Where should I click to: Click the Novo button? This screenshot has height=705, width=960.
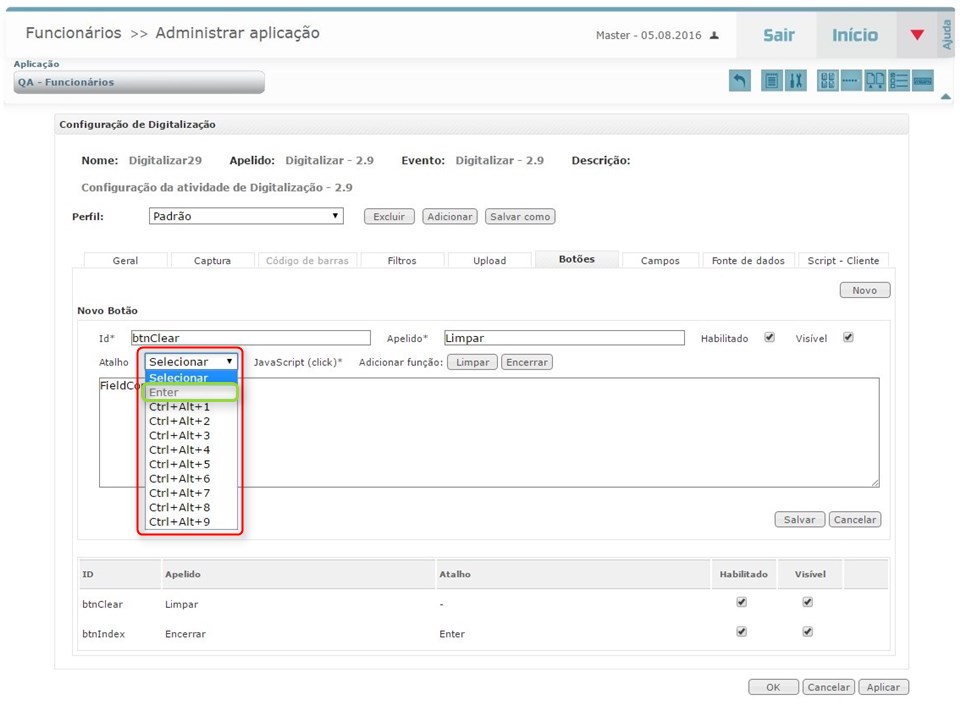click(x=864, y=289)
